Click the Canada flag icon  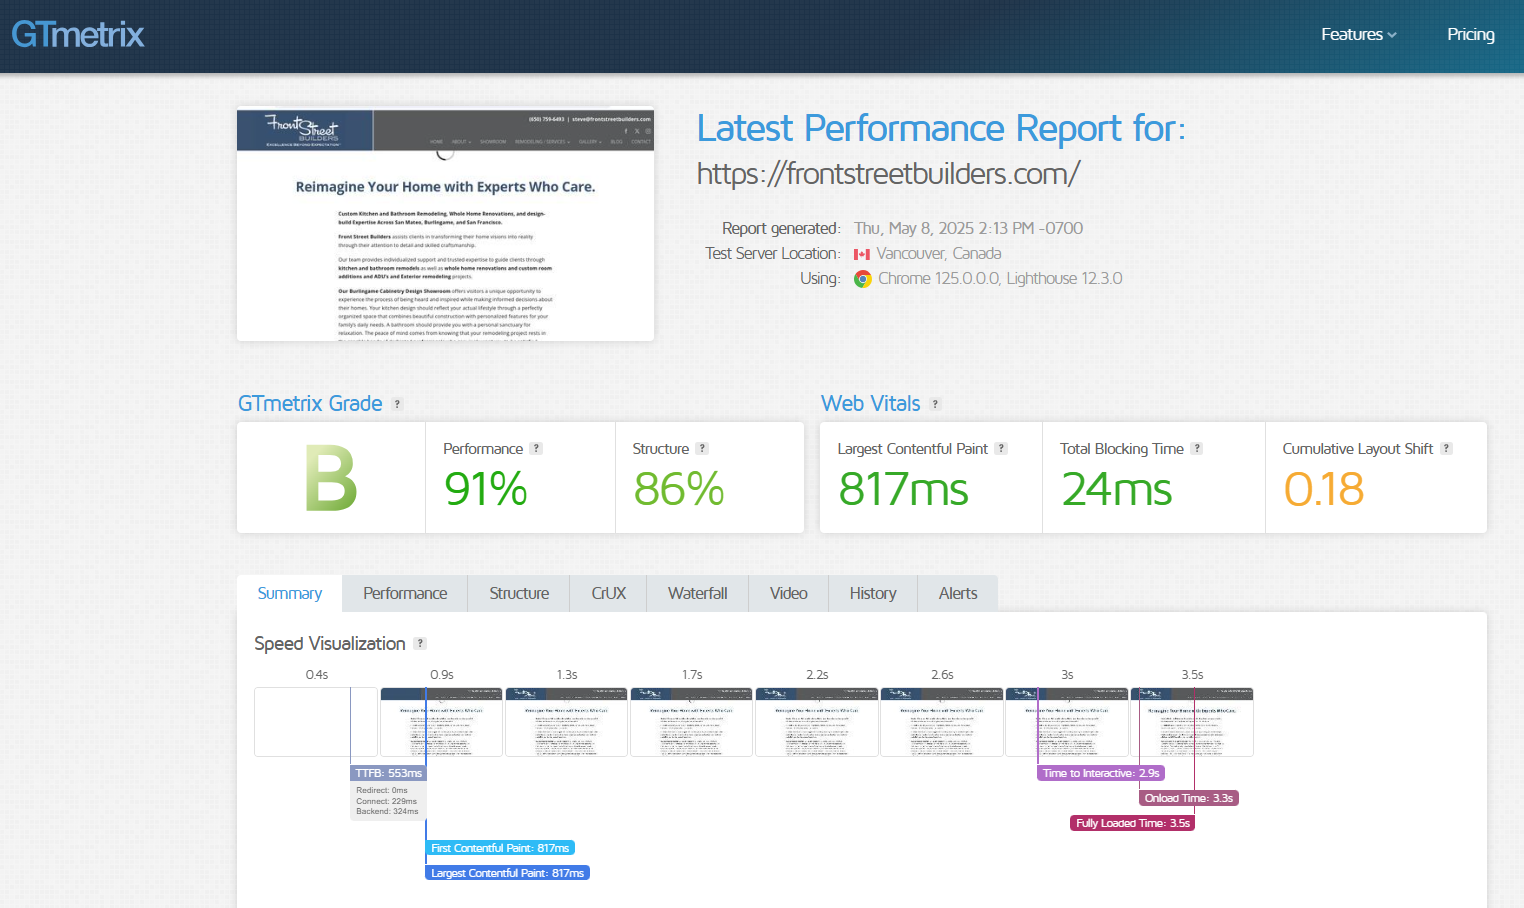(861, 254)
